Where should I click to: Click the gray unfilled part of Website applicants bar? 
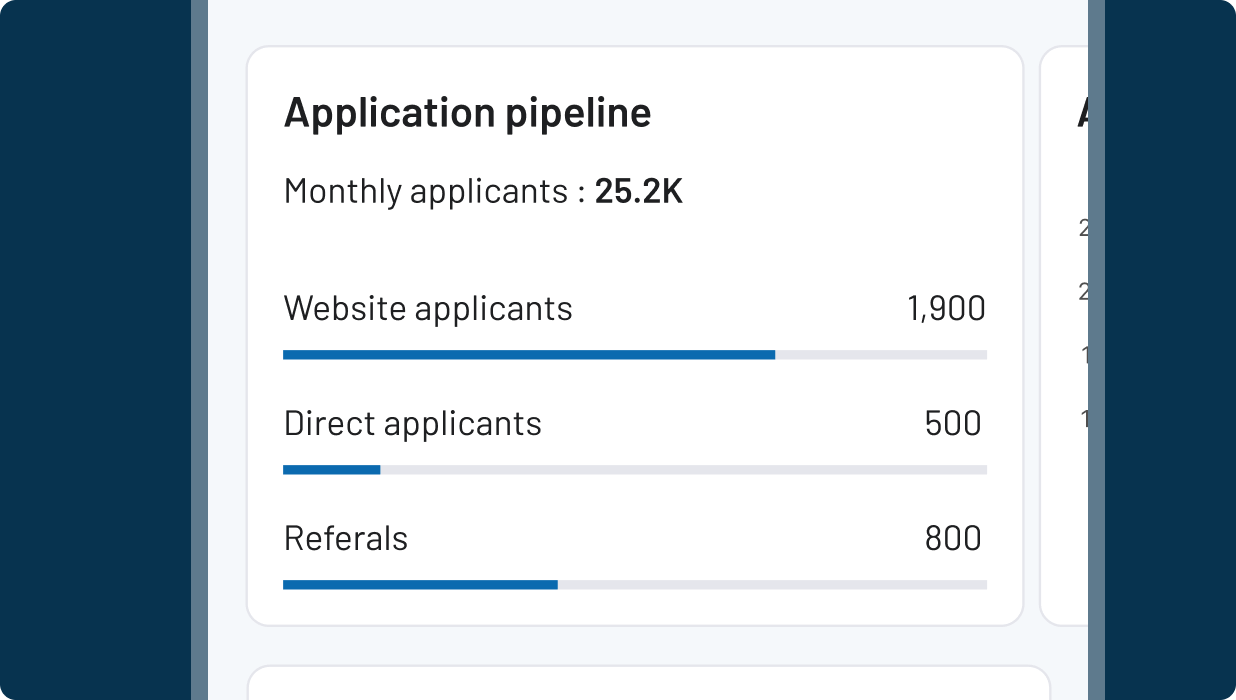pyautogui.click(x=880, y=355)
